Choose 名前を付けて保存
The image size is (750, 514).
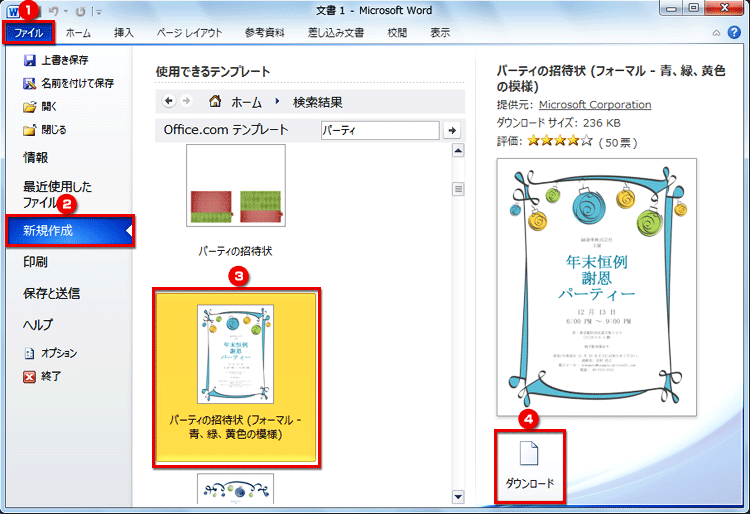click(x=68, y=83)
